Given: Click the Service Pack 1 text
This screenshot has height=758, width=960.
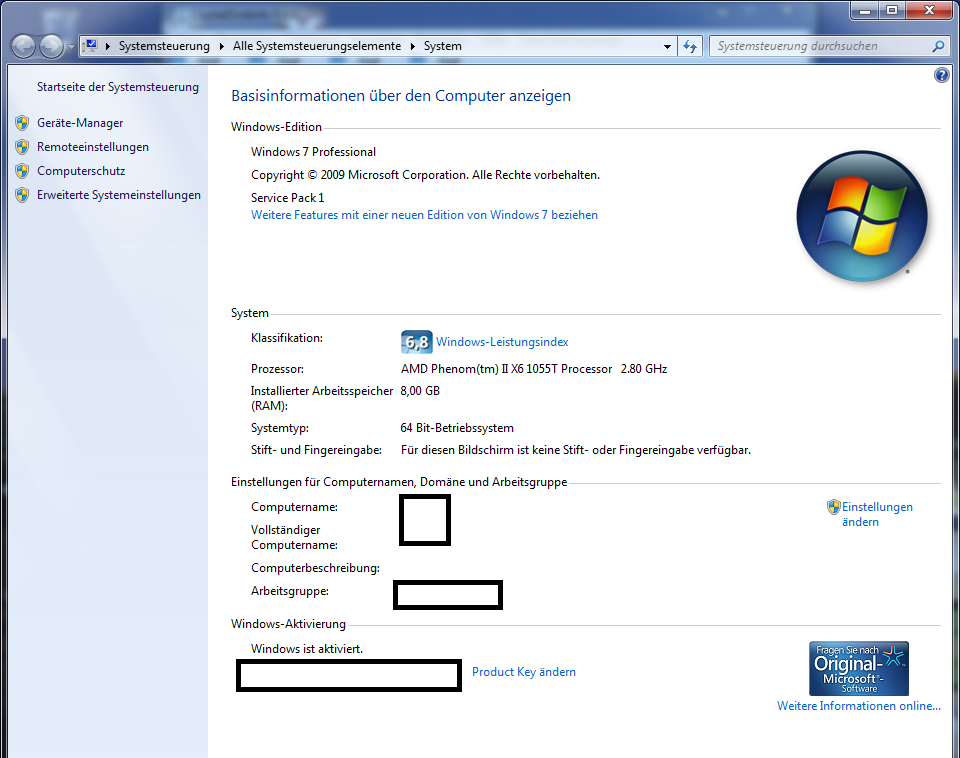Looking at the screenshot, I should coord(288,198).
